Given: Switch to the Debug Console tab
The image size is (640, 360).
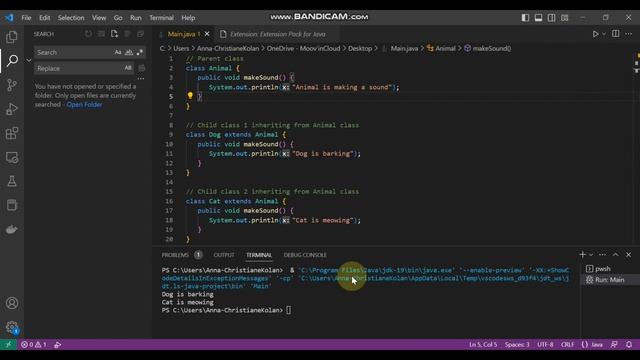Looking at the screenshot, I should point(305,255).
